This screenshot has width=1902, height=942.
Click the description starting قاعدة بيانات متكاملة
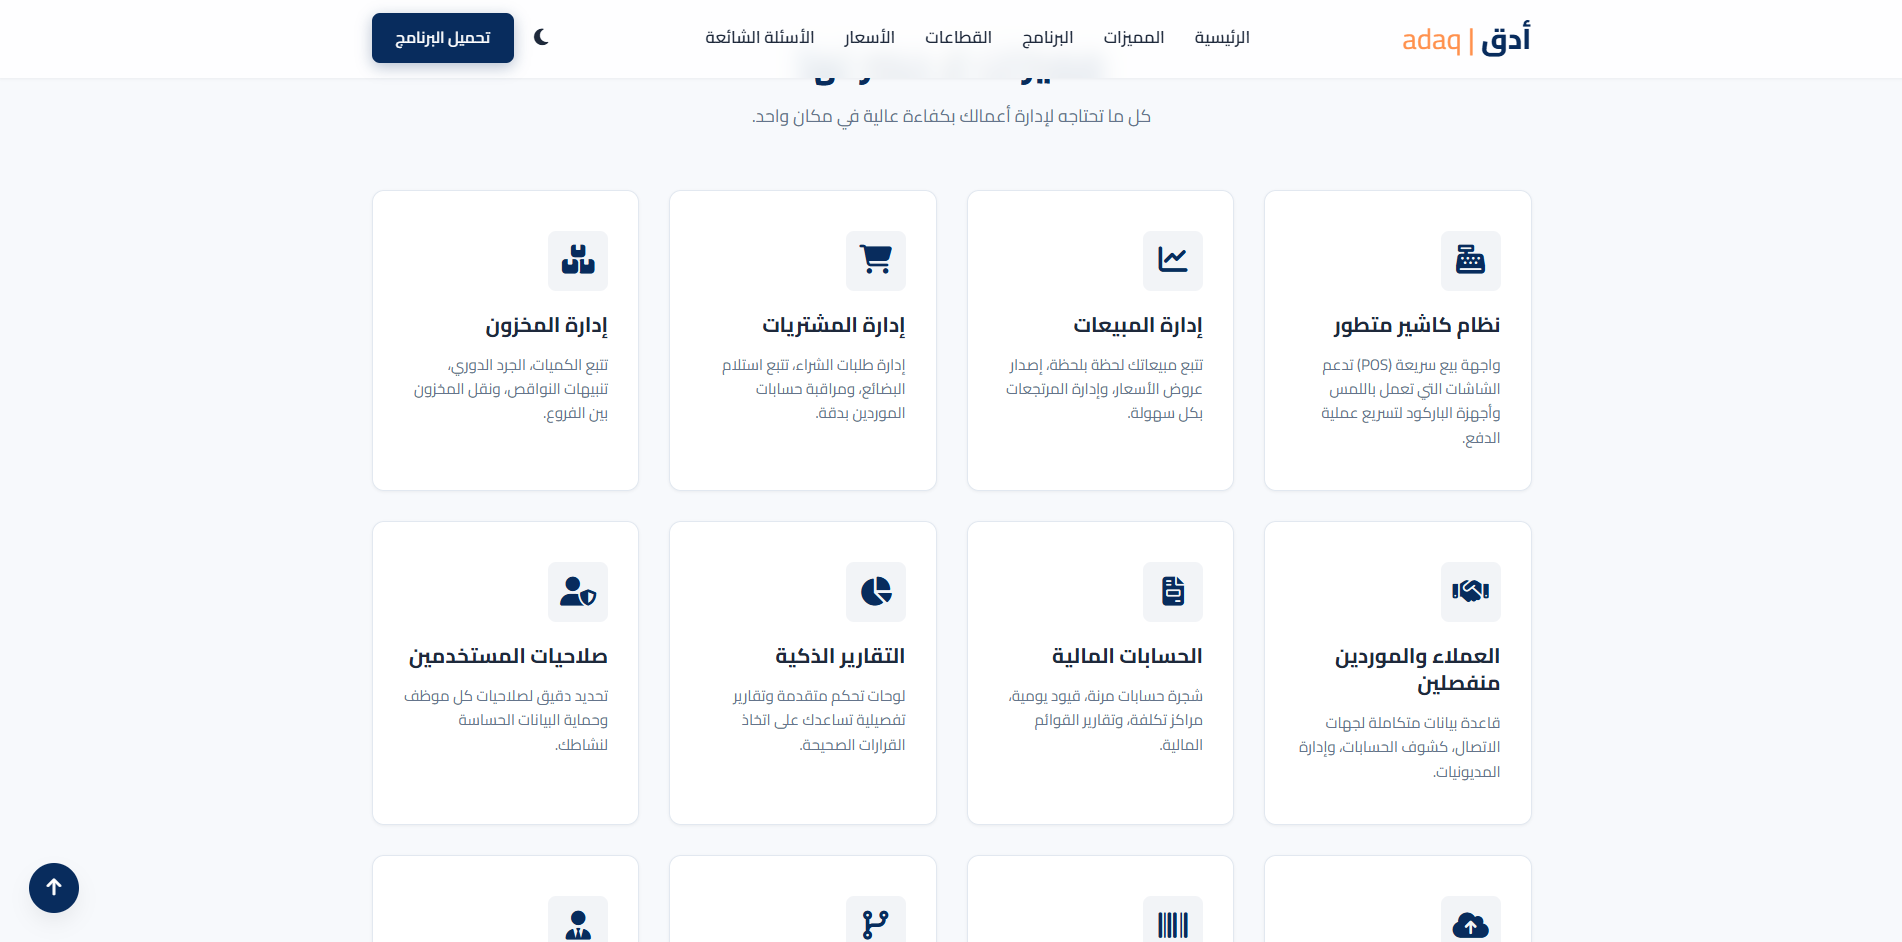[x=1399, y=747]
